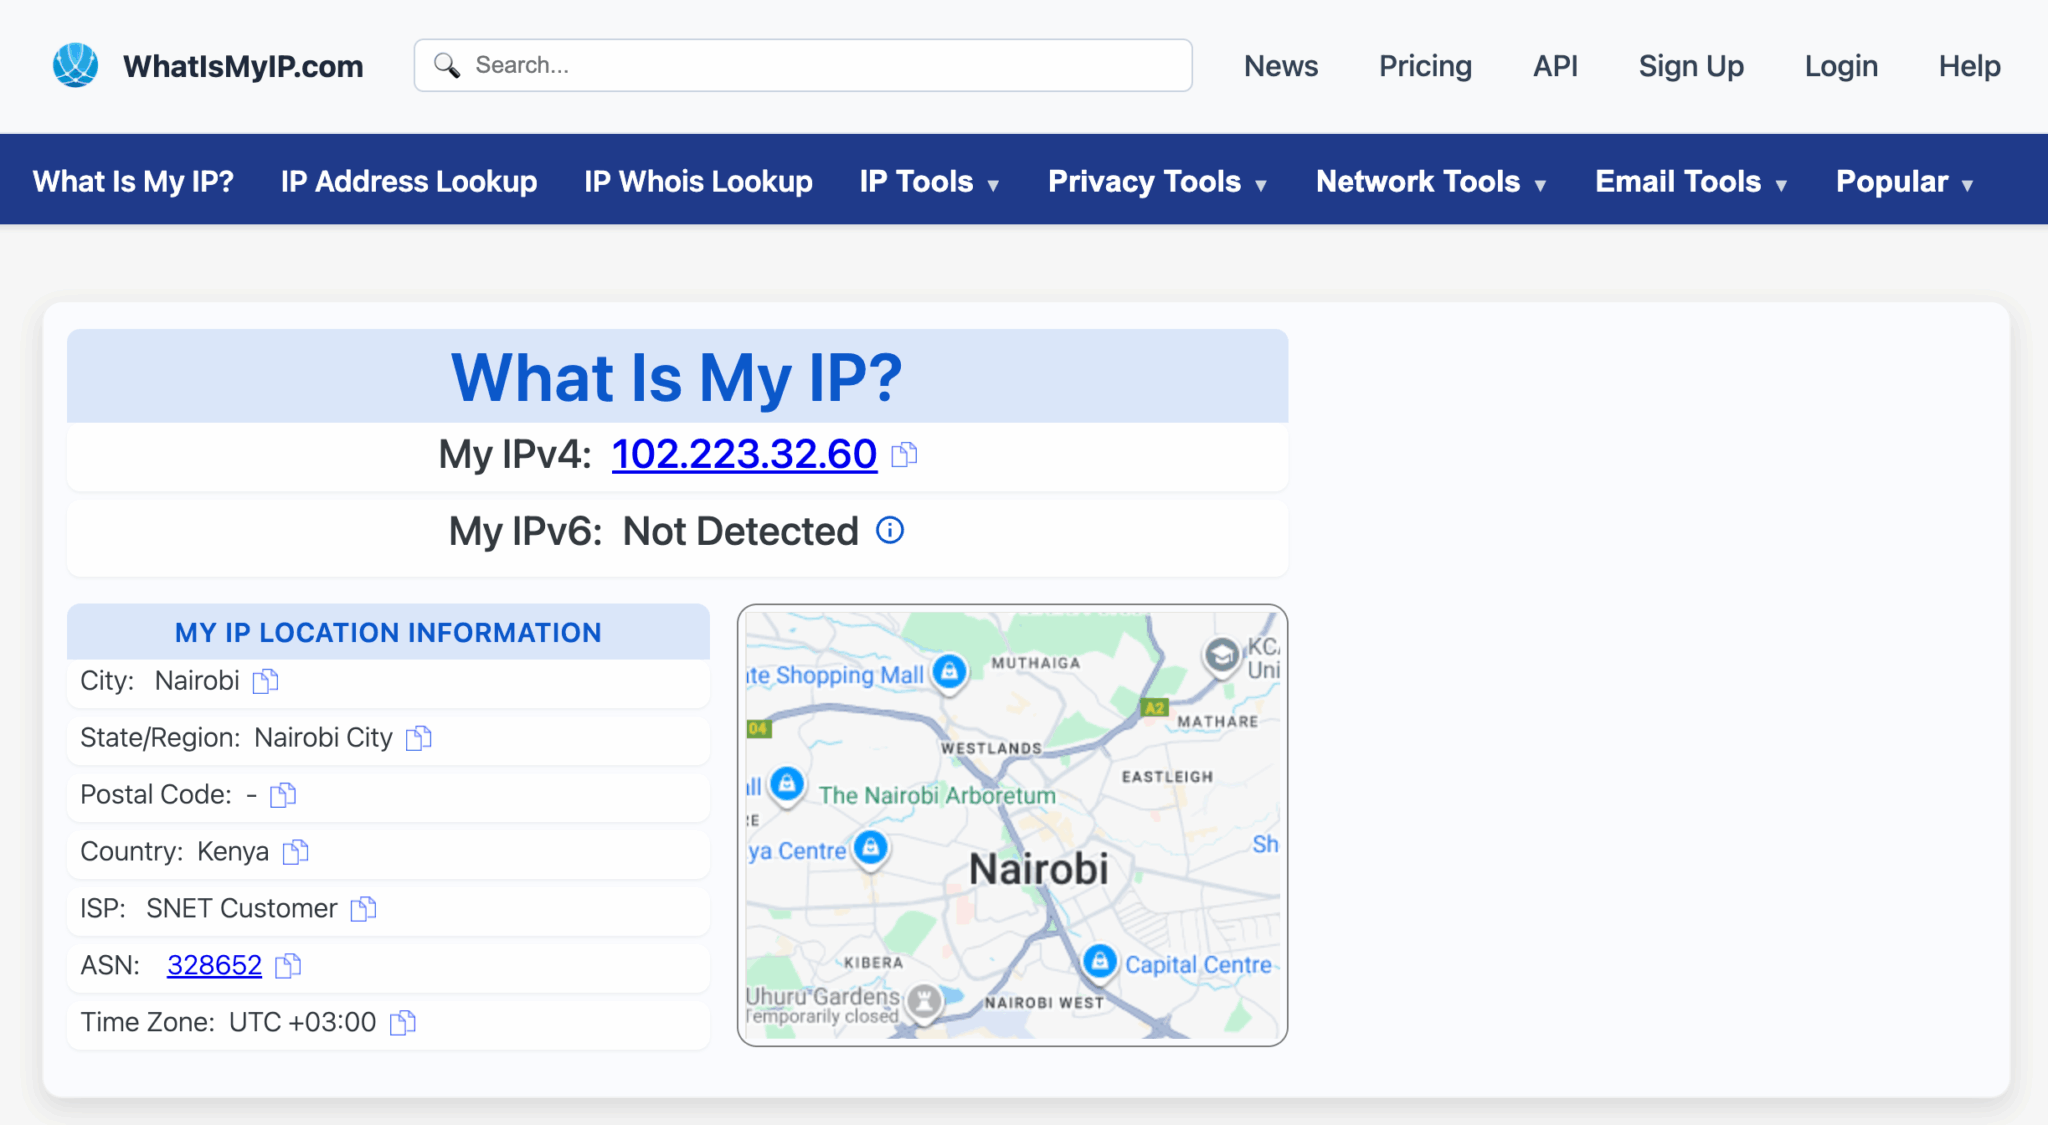Open the Network Tools dropdown
This screenshot has height=1125, width=2048.
[1430, 181]
